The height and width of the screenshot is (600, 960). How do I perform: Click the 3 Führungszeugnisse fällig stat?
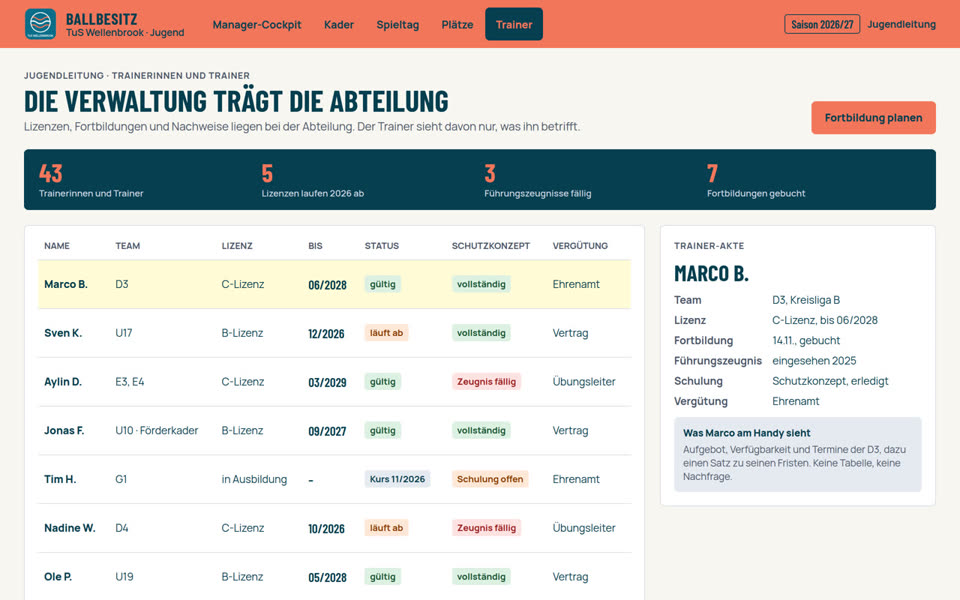click(538, 180)
